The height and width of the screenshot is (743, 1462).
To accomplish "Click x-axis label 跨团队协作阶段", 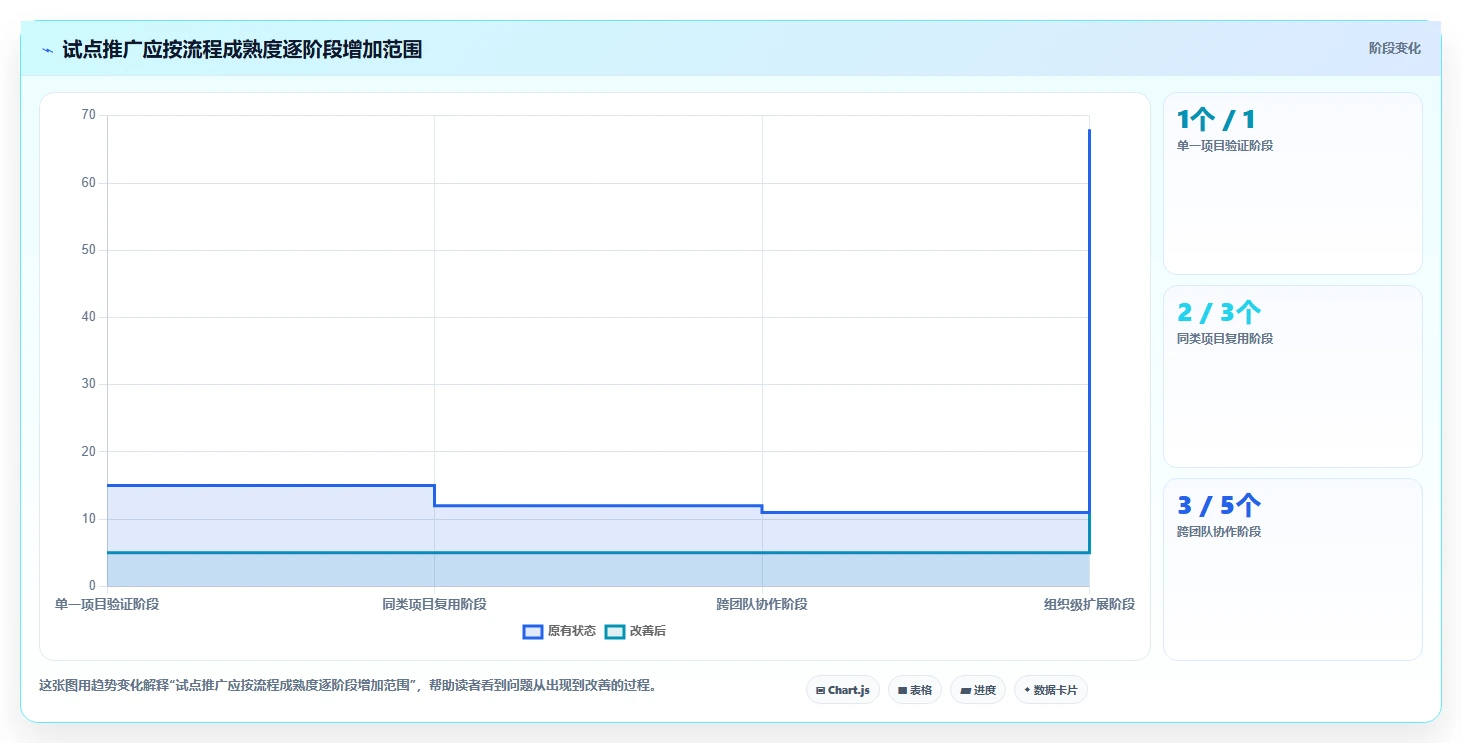I will point(762,604).
